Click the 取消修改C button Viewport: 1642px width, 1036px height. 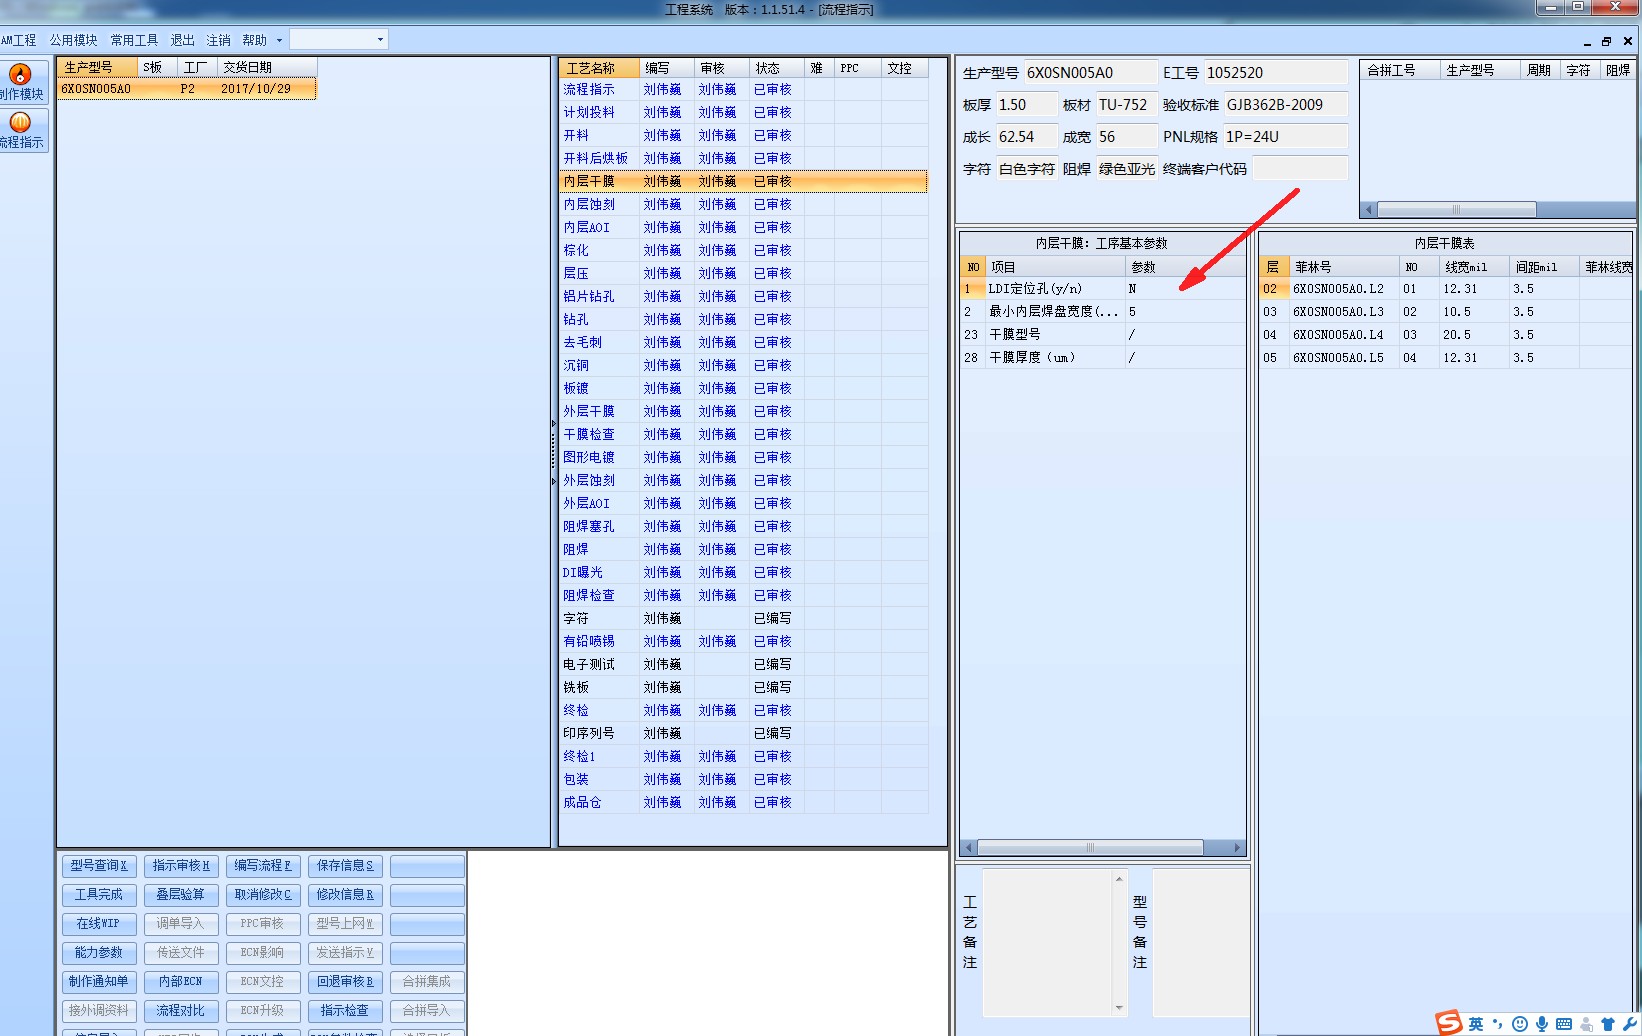point(263,895)
